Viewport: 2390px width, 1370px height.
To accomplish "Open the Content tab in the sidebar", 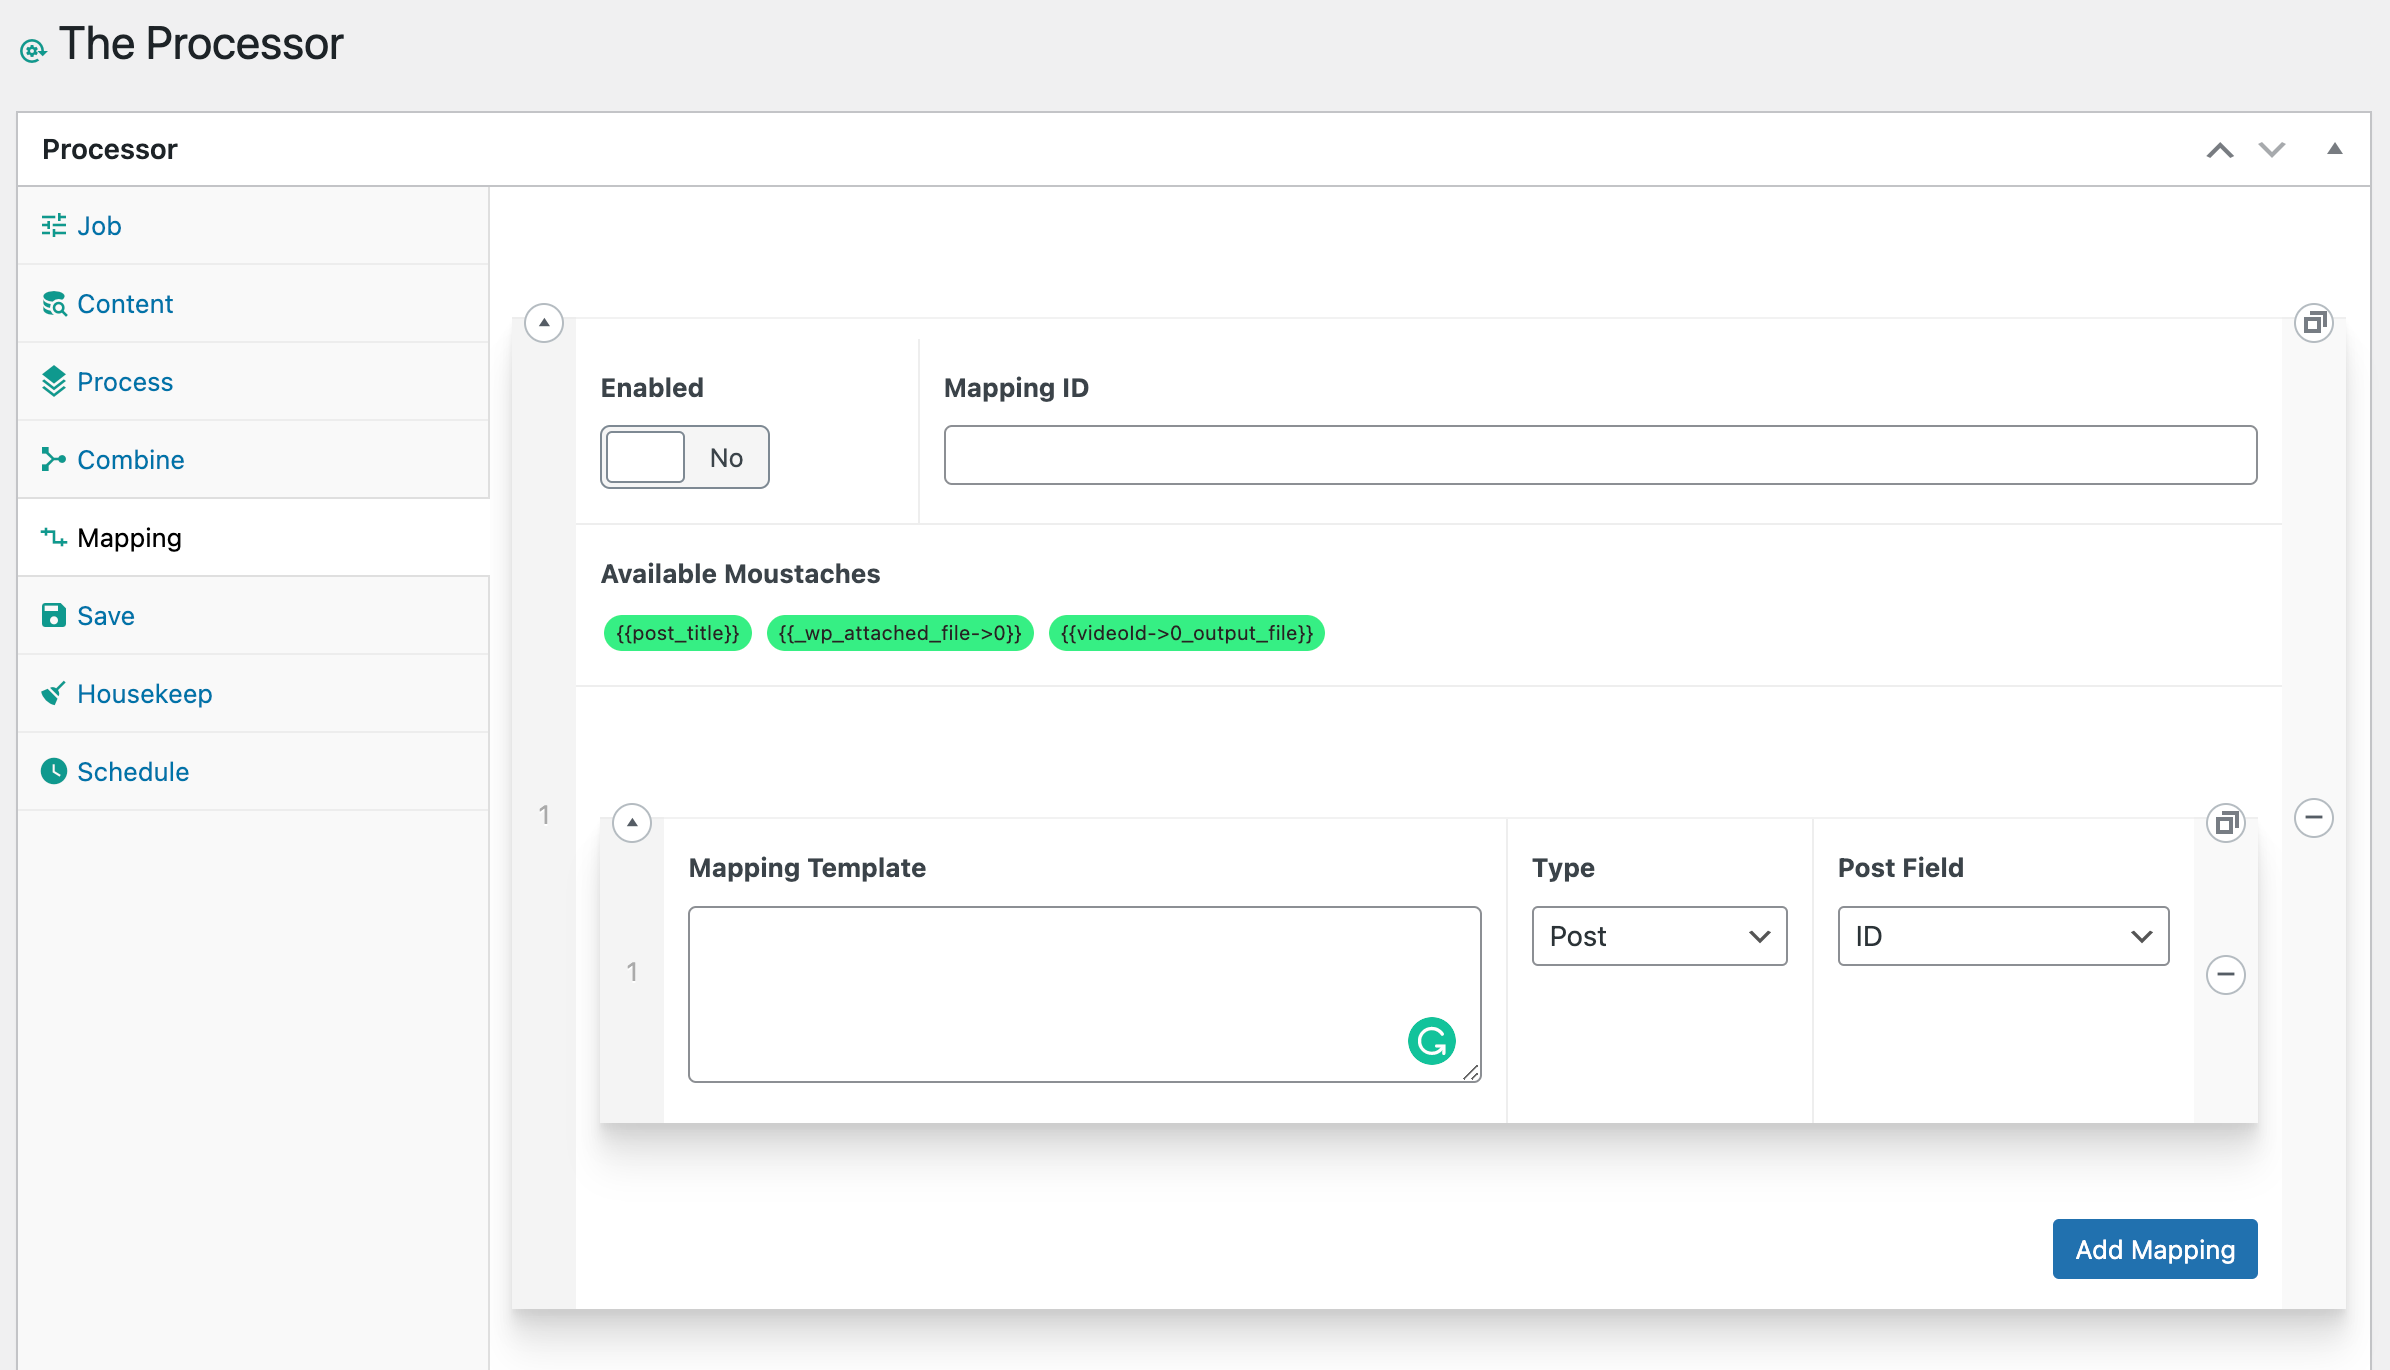I will 124,304.
